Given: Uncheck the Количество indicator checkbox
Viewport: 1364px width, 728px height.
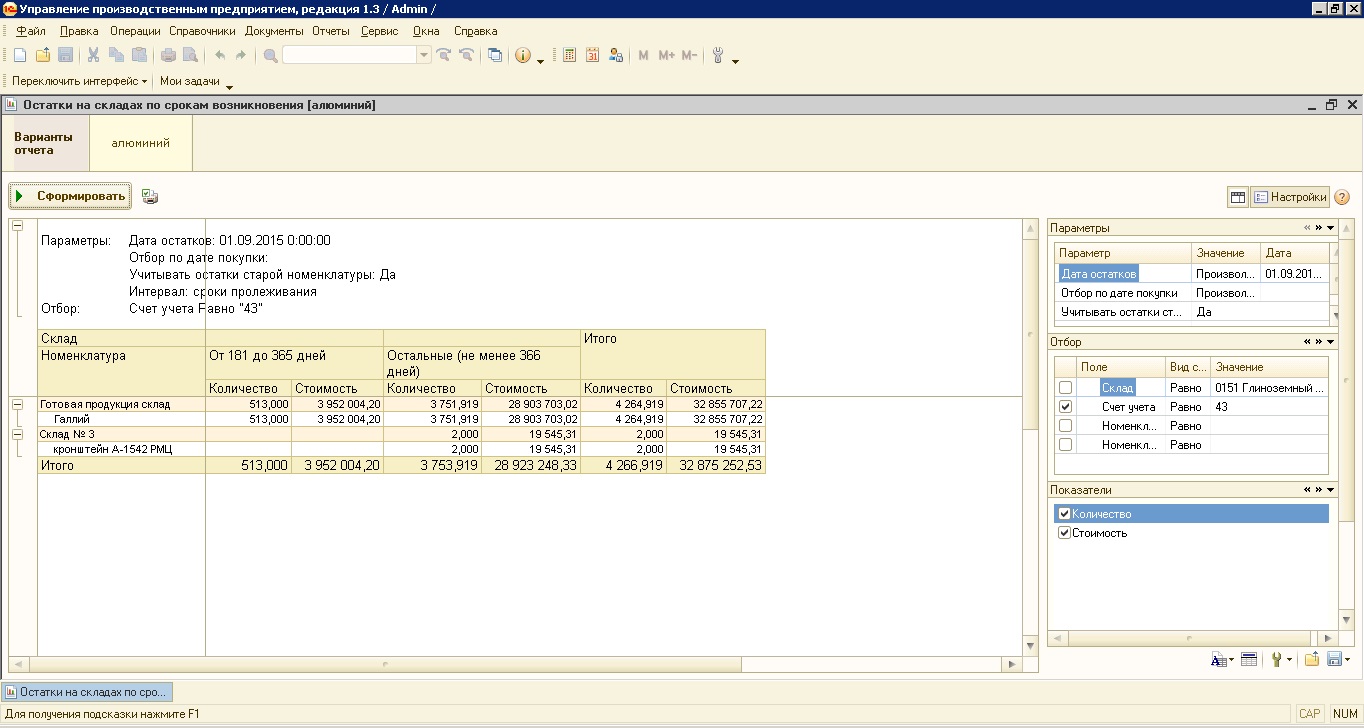Looking at the screenshot, I should (x=1064, y=514).
